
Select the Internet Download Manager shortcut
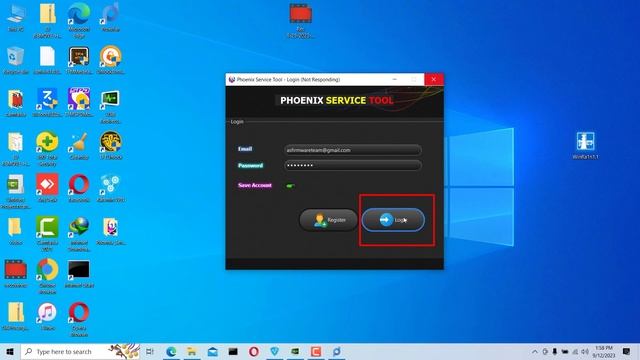pos(79,233)
